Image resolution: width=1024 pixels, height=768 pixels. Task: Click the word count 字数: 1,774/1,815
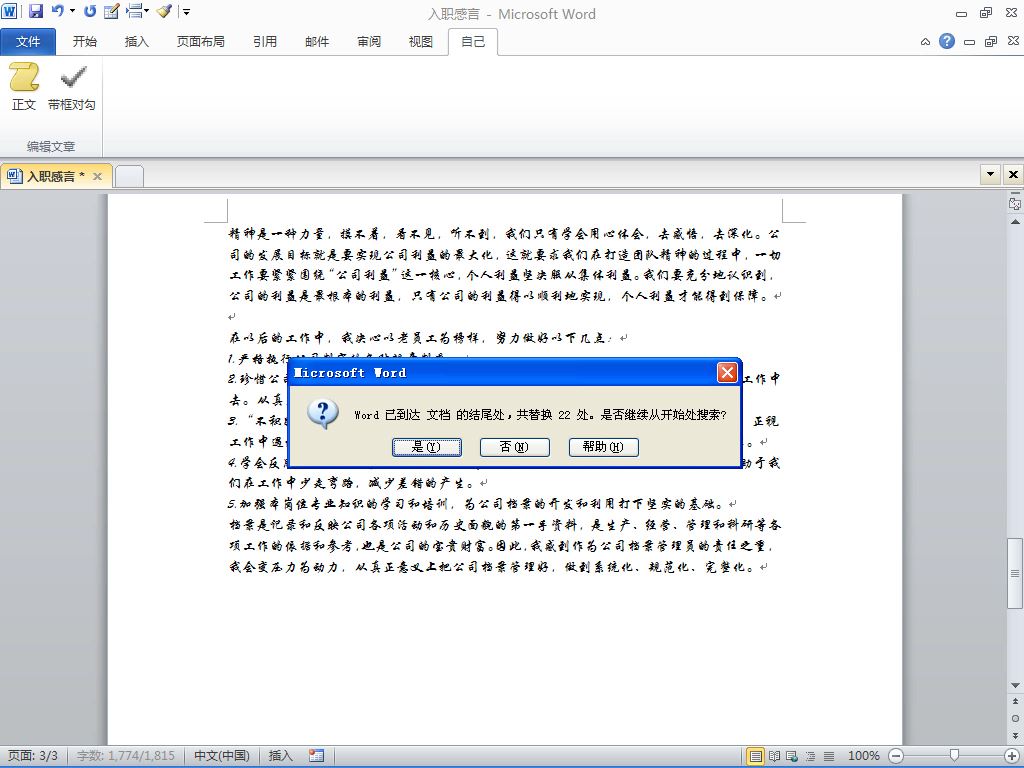126,756
